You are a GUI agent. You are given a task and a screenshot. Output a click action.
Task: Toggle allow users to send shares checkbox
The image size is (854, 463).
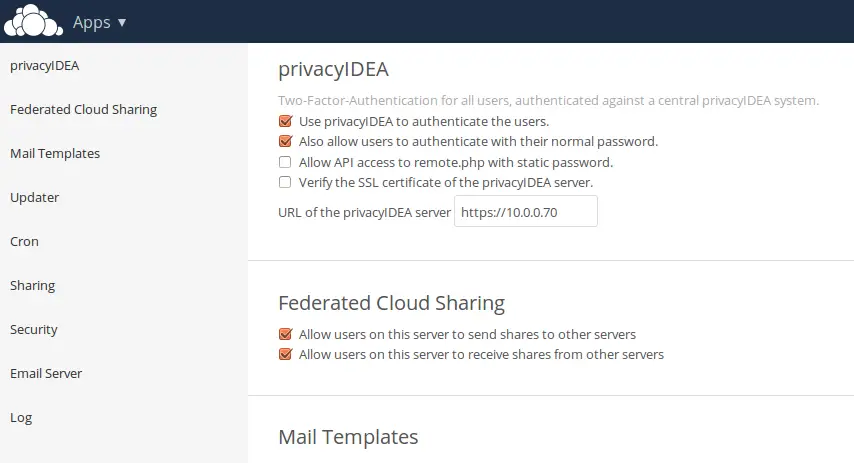coord(285,334)
